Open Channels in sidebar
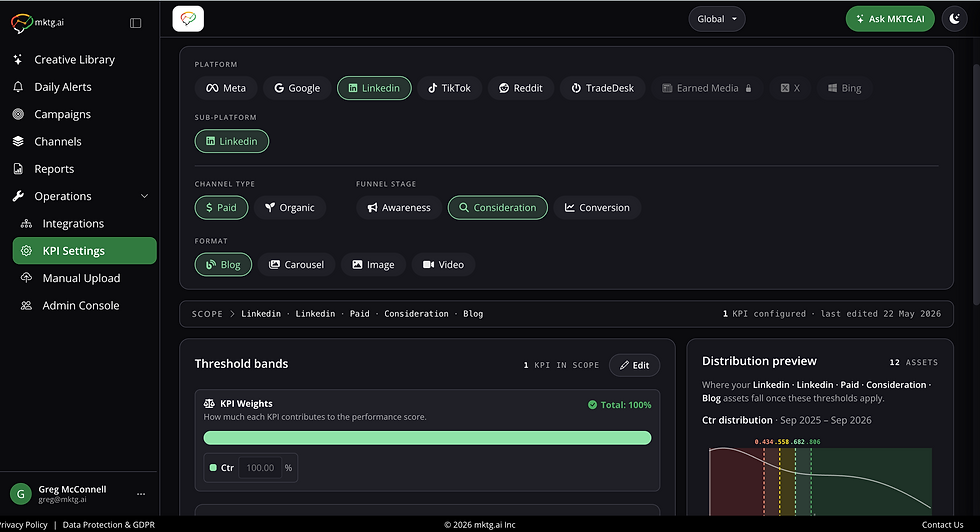980x532 pixels. point(58,141)
